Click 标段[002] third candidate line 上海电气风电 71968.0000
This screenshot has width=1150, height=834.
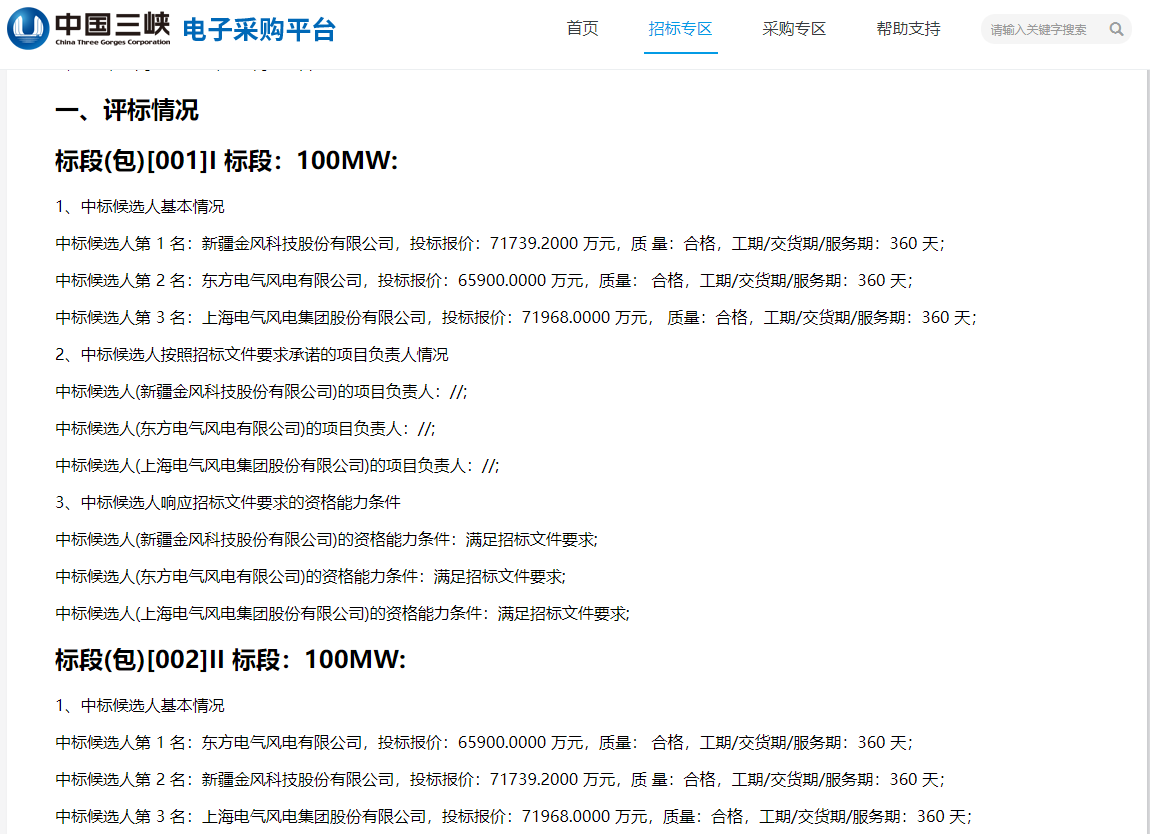point(514,816)
